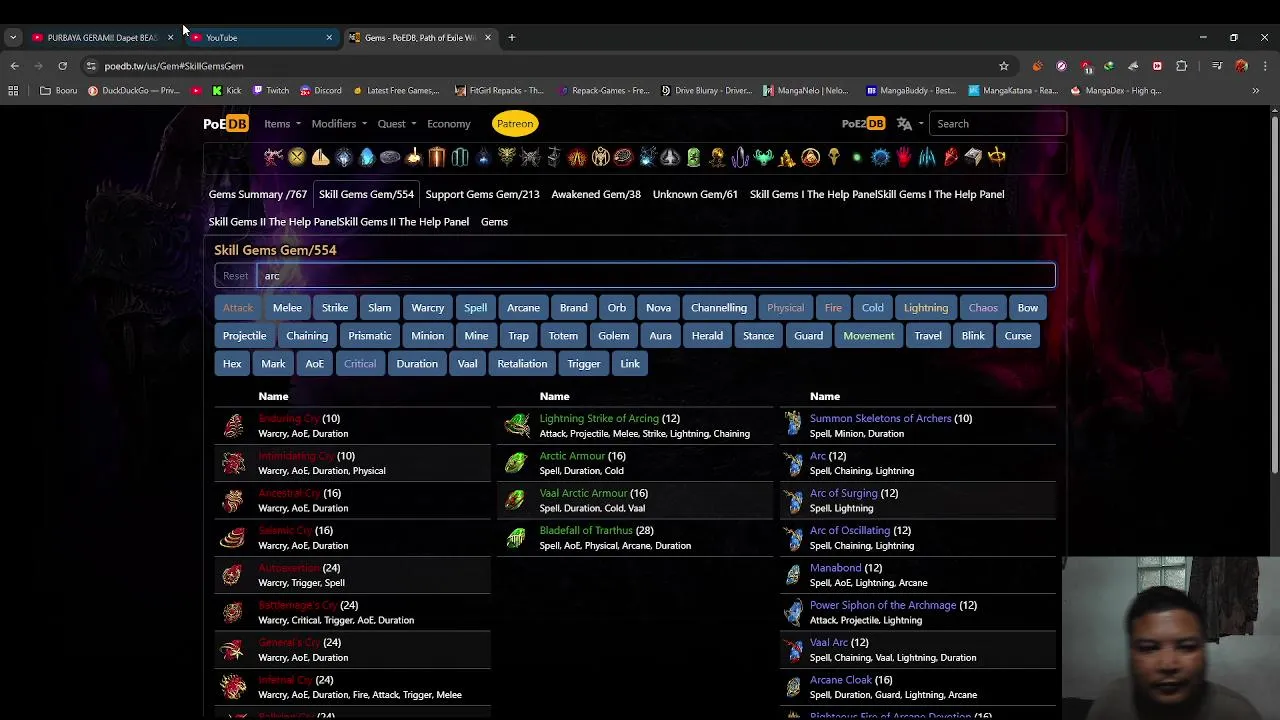The height and width of the screenshot is (720, 1280).
Task: Focus the gem filter box containing 'arc'
Action: click(x=656, y=276)
